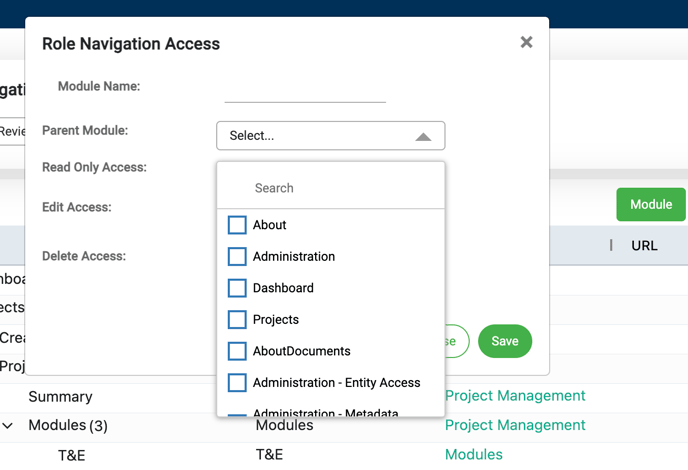Open the Modules link in T&E row
Image resolution: width=688 pixels, height=470 pixels.
pyautogui.click(x=473, y=454)
